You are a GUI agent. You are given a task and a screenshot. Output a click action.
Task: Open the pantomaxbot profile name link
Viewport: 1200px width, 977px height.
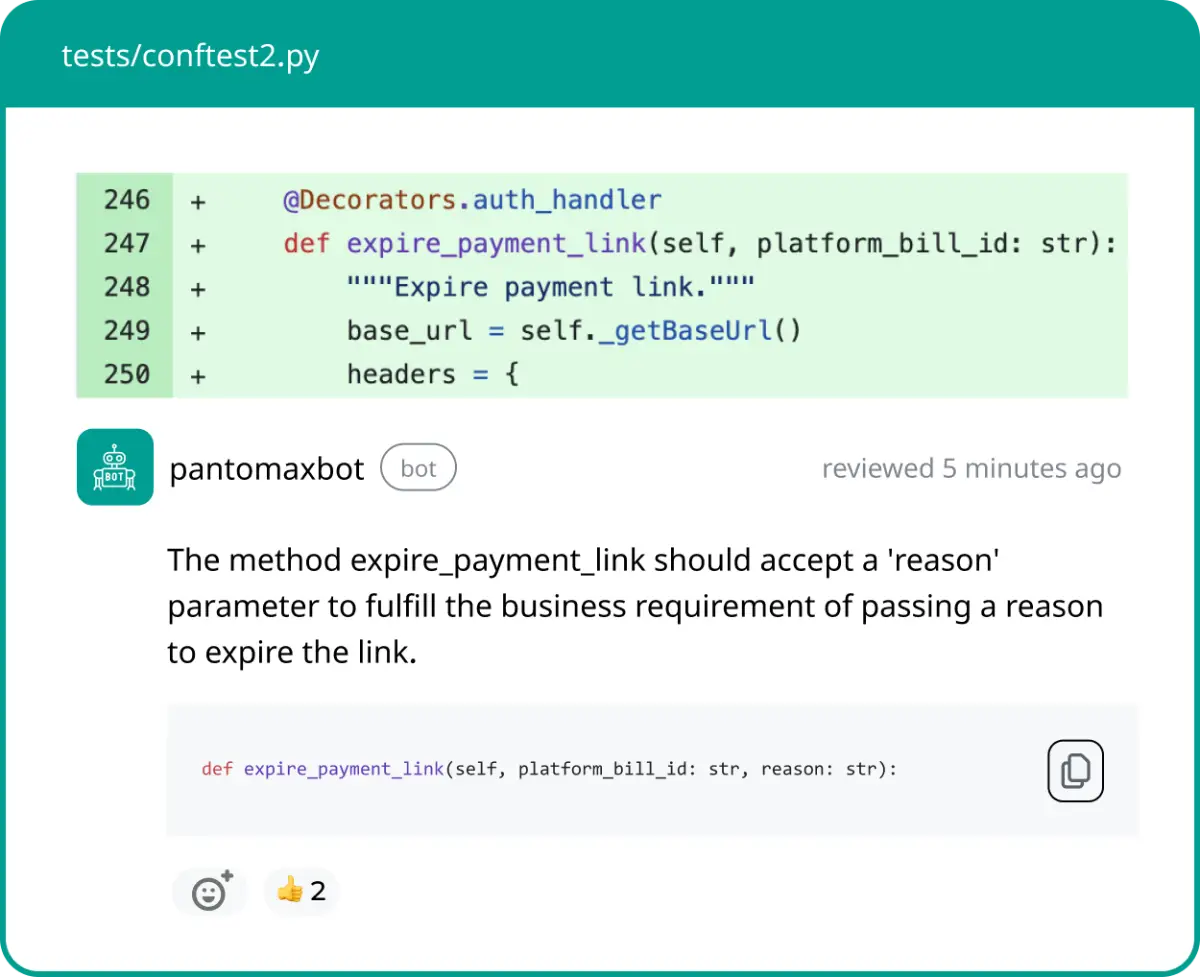(x=267, y=469)
